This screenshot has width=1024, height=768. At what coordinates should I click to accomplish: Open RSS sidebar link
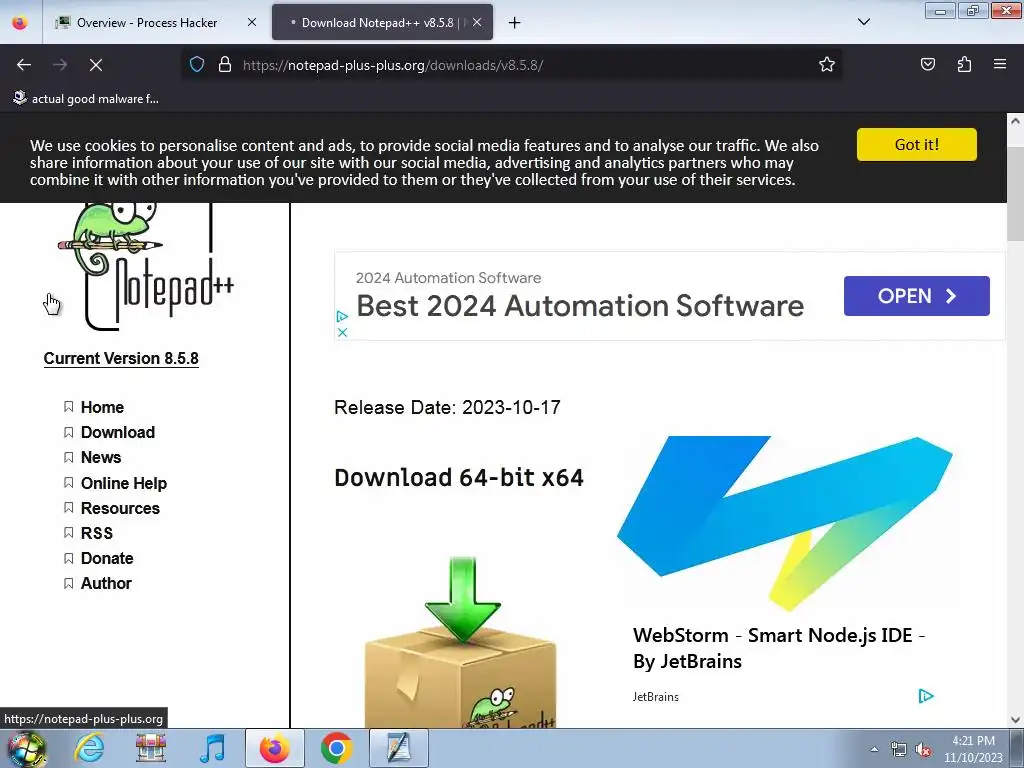pyautogui.click(x=97, y=533)
